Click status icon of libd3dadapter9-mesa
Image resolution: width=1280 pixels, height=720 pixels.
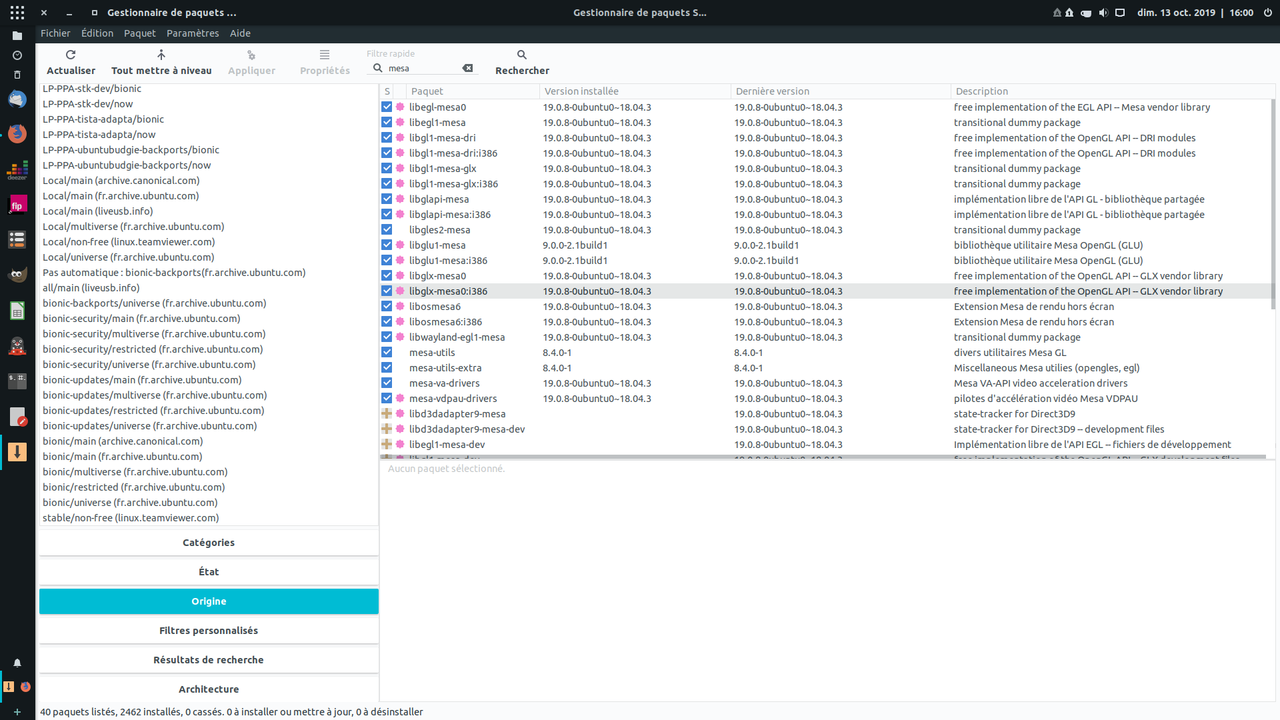click(x=387, y=414)
